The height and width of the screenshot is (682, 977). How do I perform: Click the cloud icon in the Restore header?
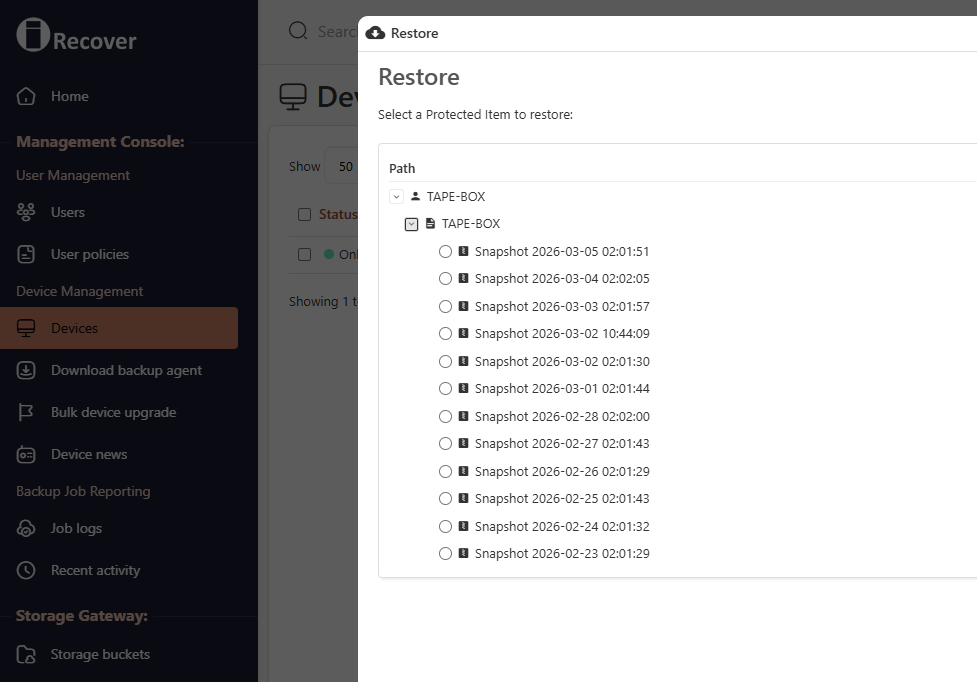tap(375, 32)
